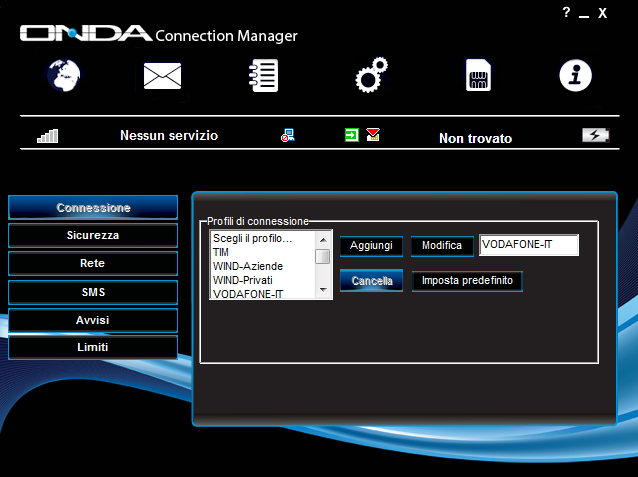638x477 pixels.
Task: Open the SIM card icon
Action: click(x=478, y=75)
